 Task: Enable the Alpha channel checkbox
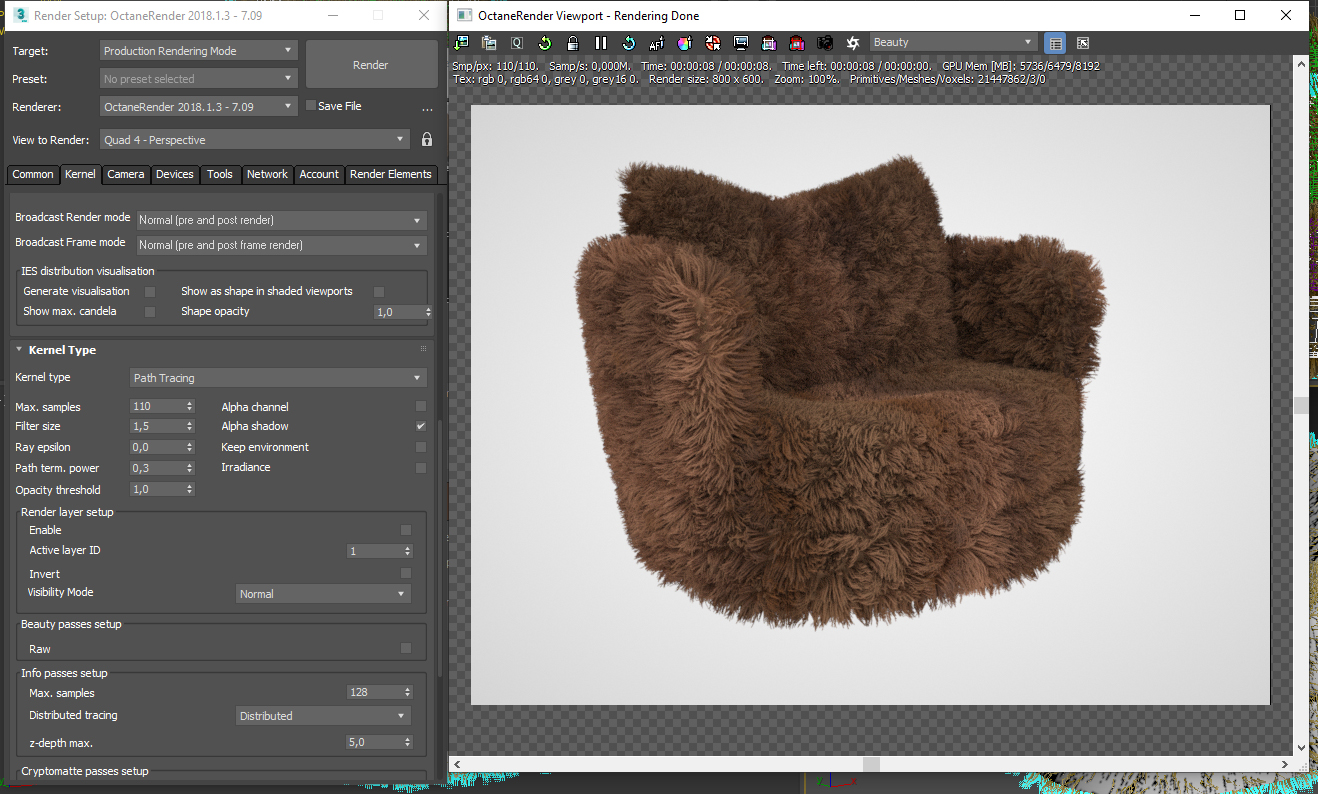[x=421, y=407]
